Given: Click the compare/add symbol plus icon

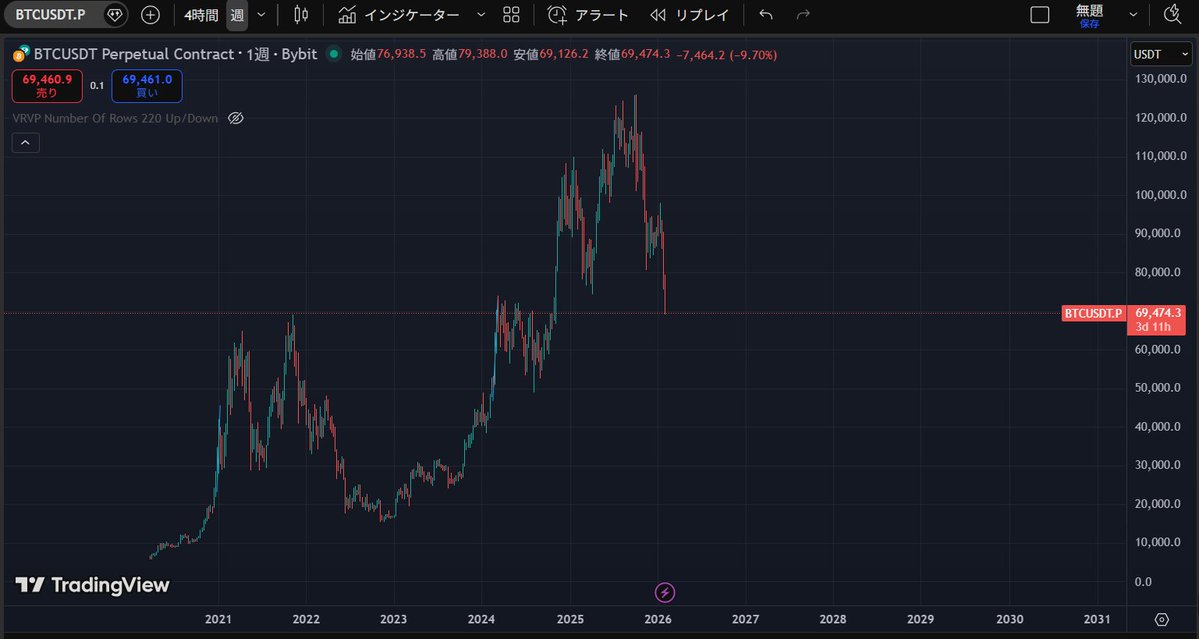Looking at the screenshot, I should [149, 15].
